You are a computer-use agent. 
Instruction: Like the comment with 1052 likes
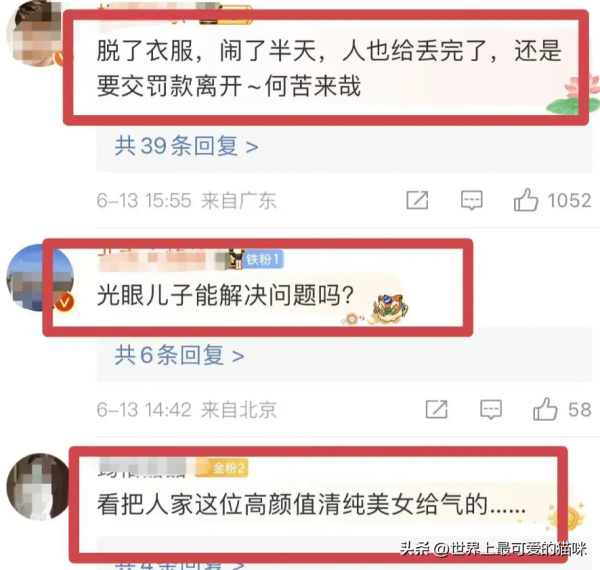(x=526, y=200)
